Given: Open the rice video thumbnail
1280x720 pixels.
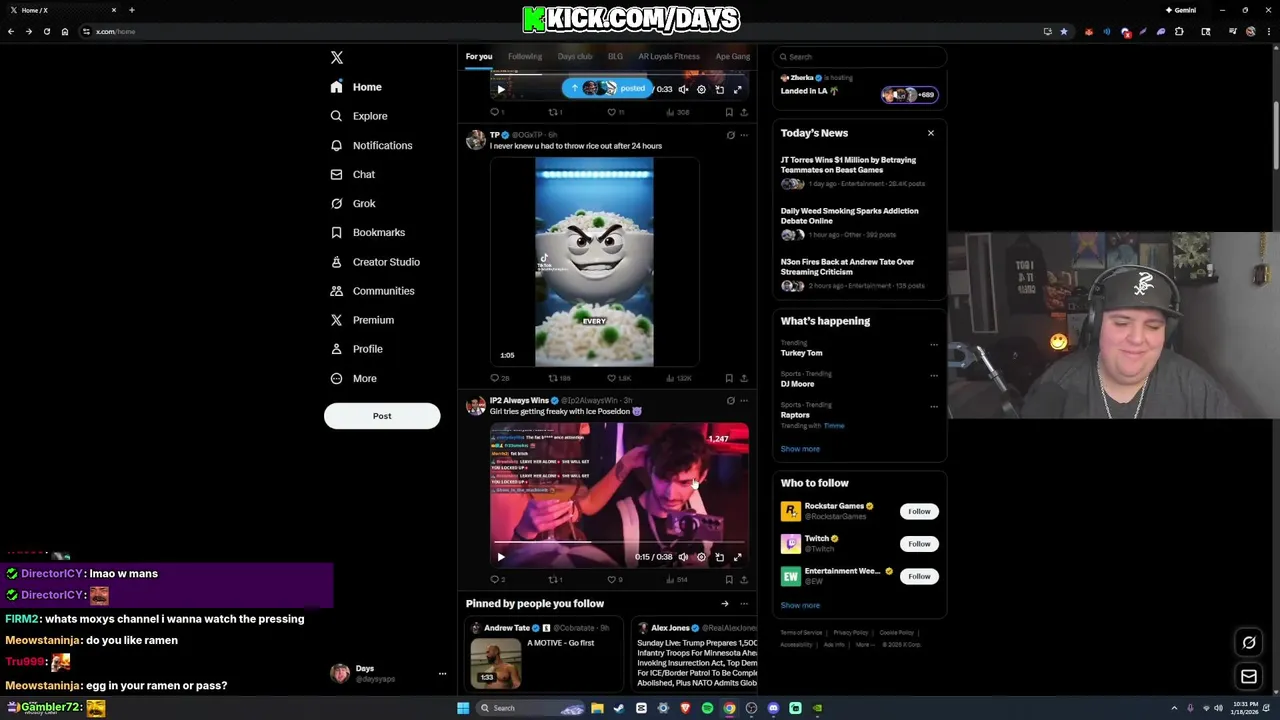Looking at the screenshot, I should (594, 262).
